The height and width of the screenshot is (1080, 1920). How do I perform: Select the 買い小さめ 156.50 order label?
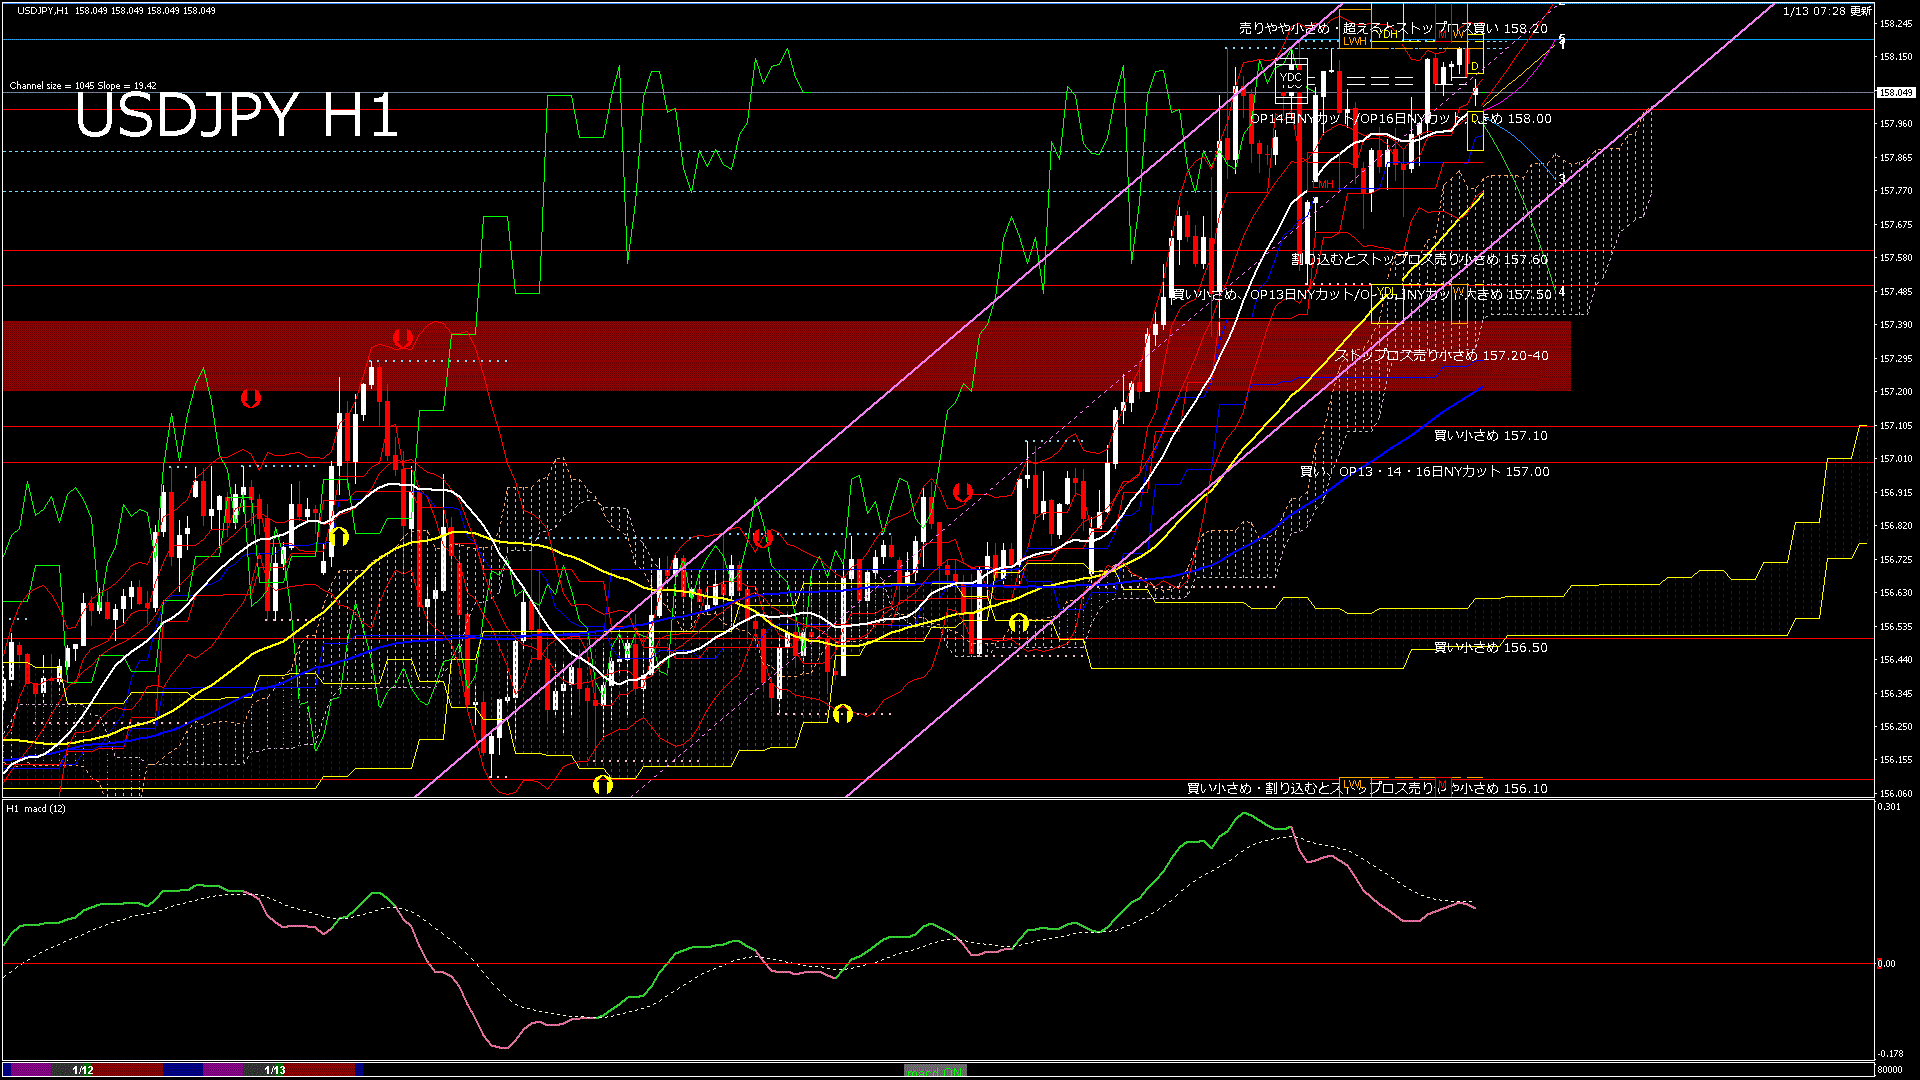coord(1490,648)
